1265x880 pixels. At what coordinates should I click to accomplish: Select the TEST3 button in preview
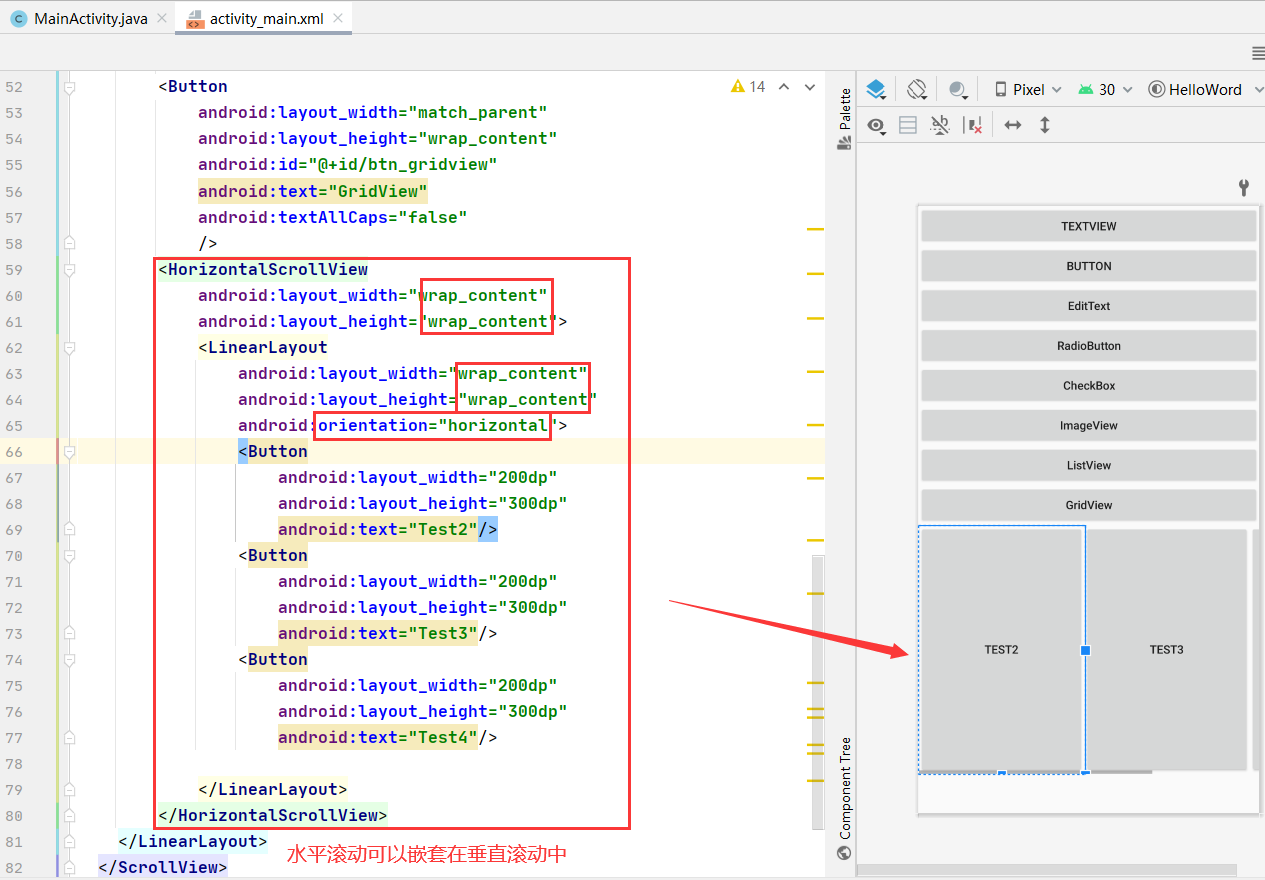[x=1166, y=649]
